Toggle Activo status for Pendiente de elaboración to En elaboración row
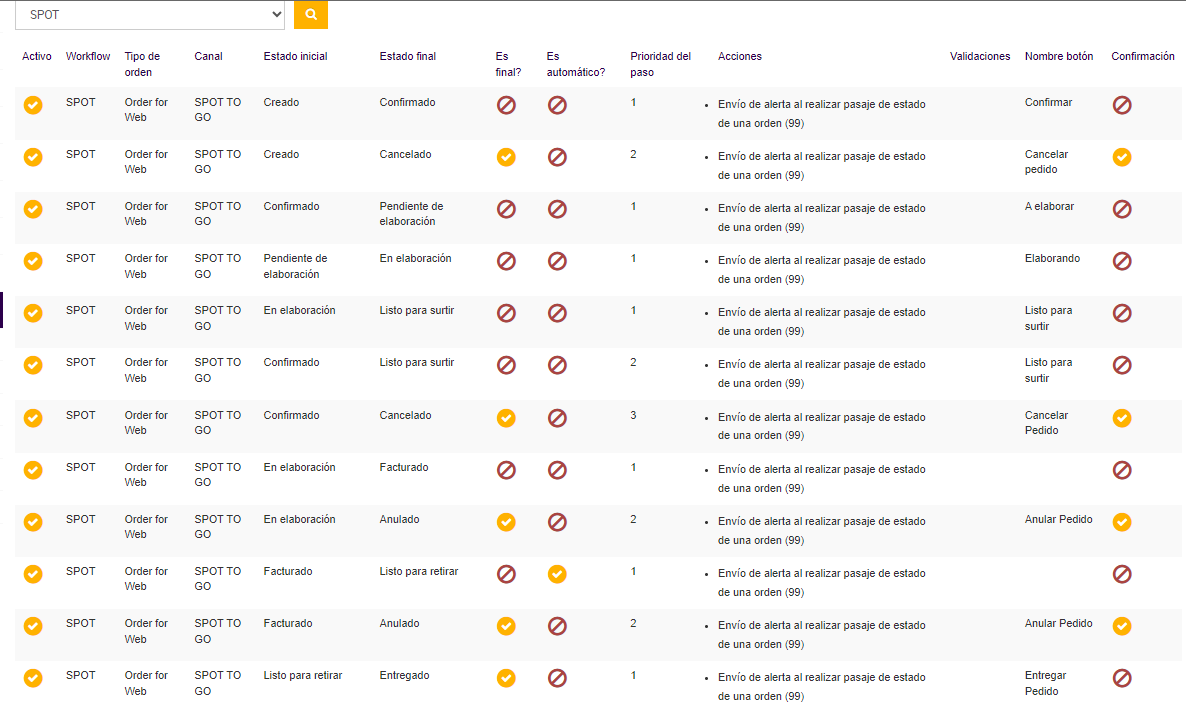The image size is (1186, 708). click(x=33, y=261)
